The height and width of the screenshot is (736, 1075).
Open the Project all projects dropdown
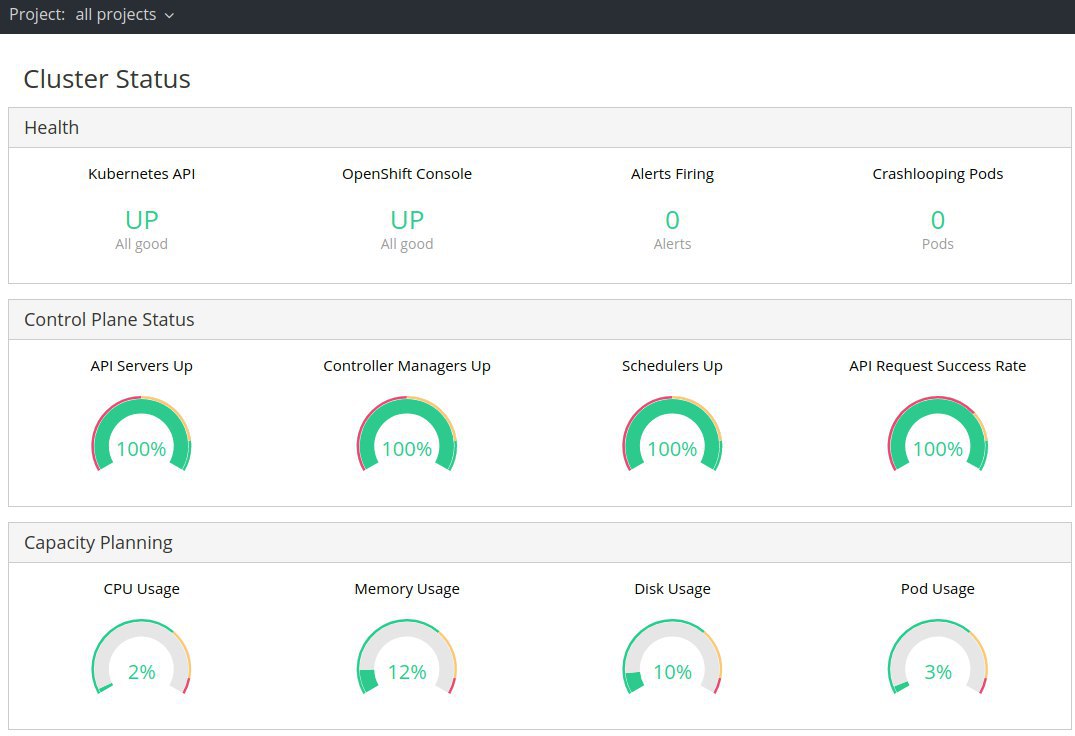(x=91, y=14)
